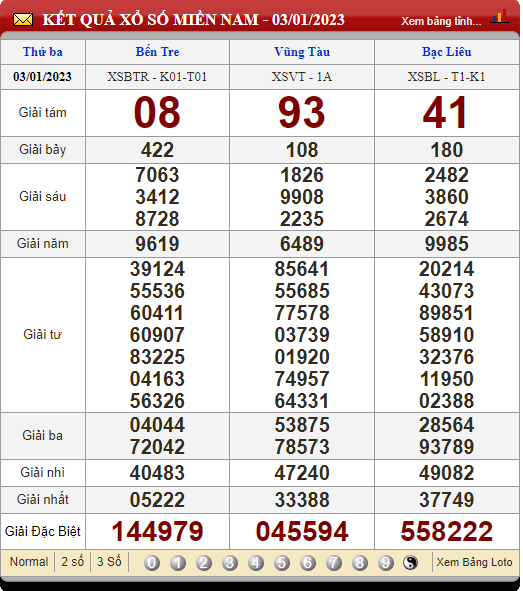Click Giải sáu number 2674
The height and width of the screenshot is (591, 523).
pos(447,219)
